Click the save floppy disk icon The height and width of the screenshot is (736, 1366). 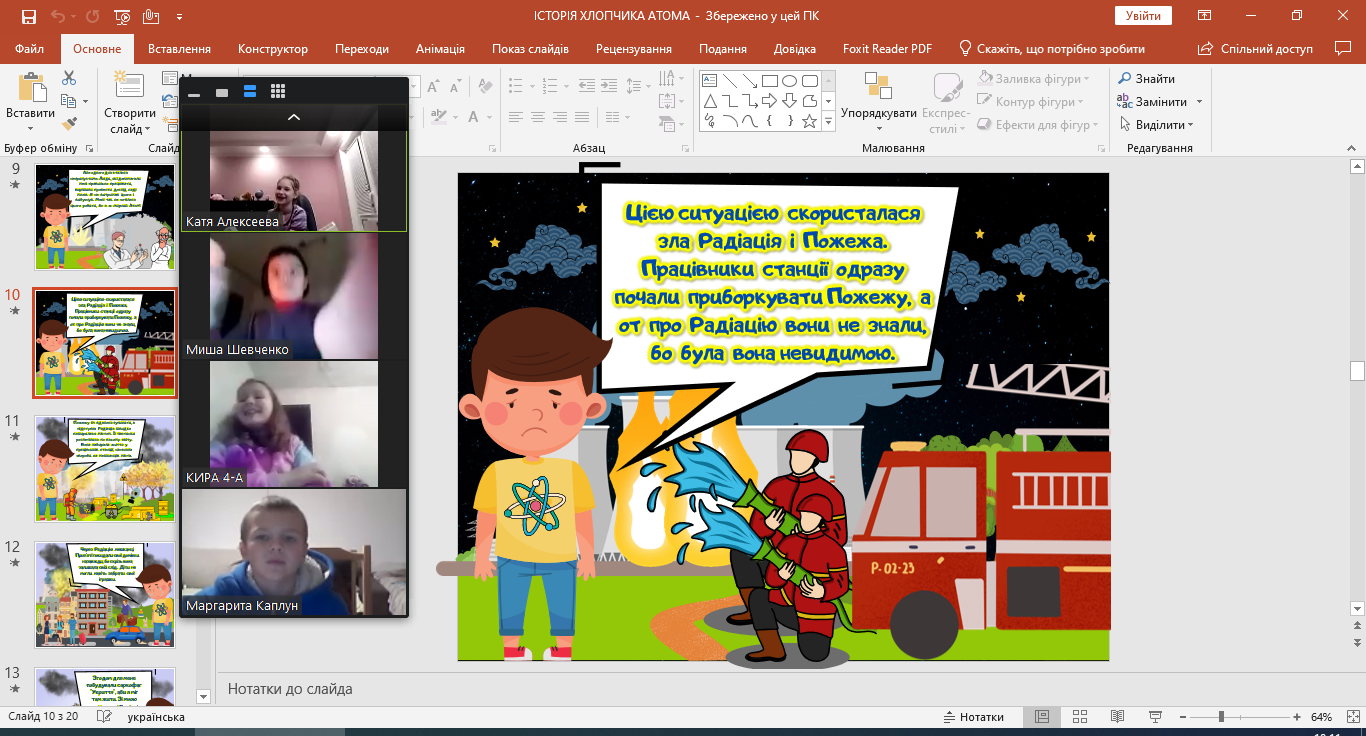(x=28, y=17)
